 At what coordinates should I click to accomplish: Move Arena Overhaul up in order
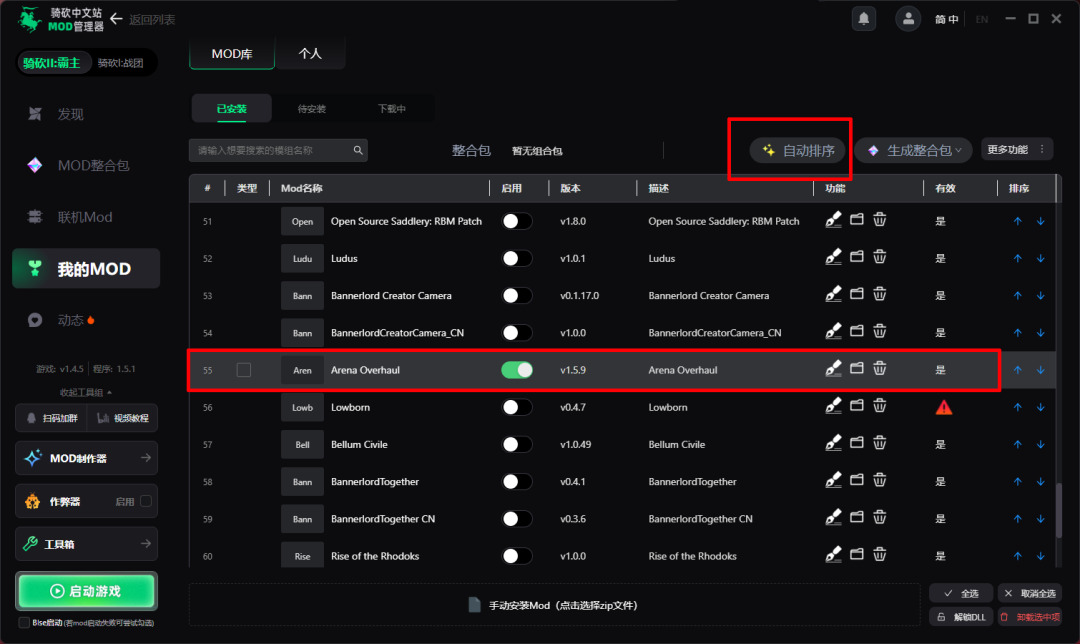point(1017,370)
